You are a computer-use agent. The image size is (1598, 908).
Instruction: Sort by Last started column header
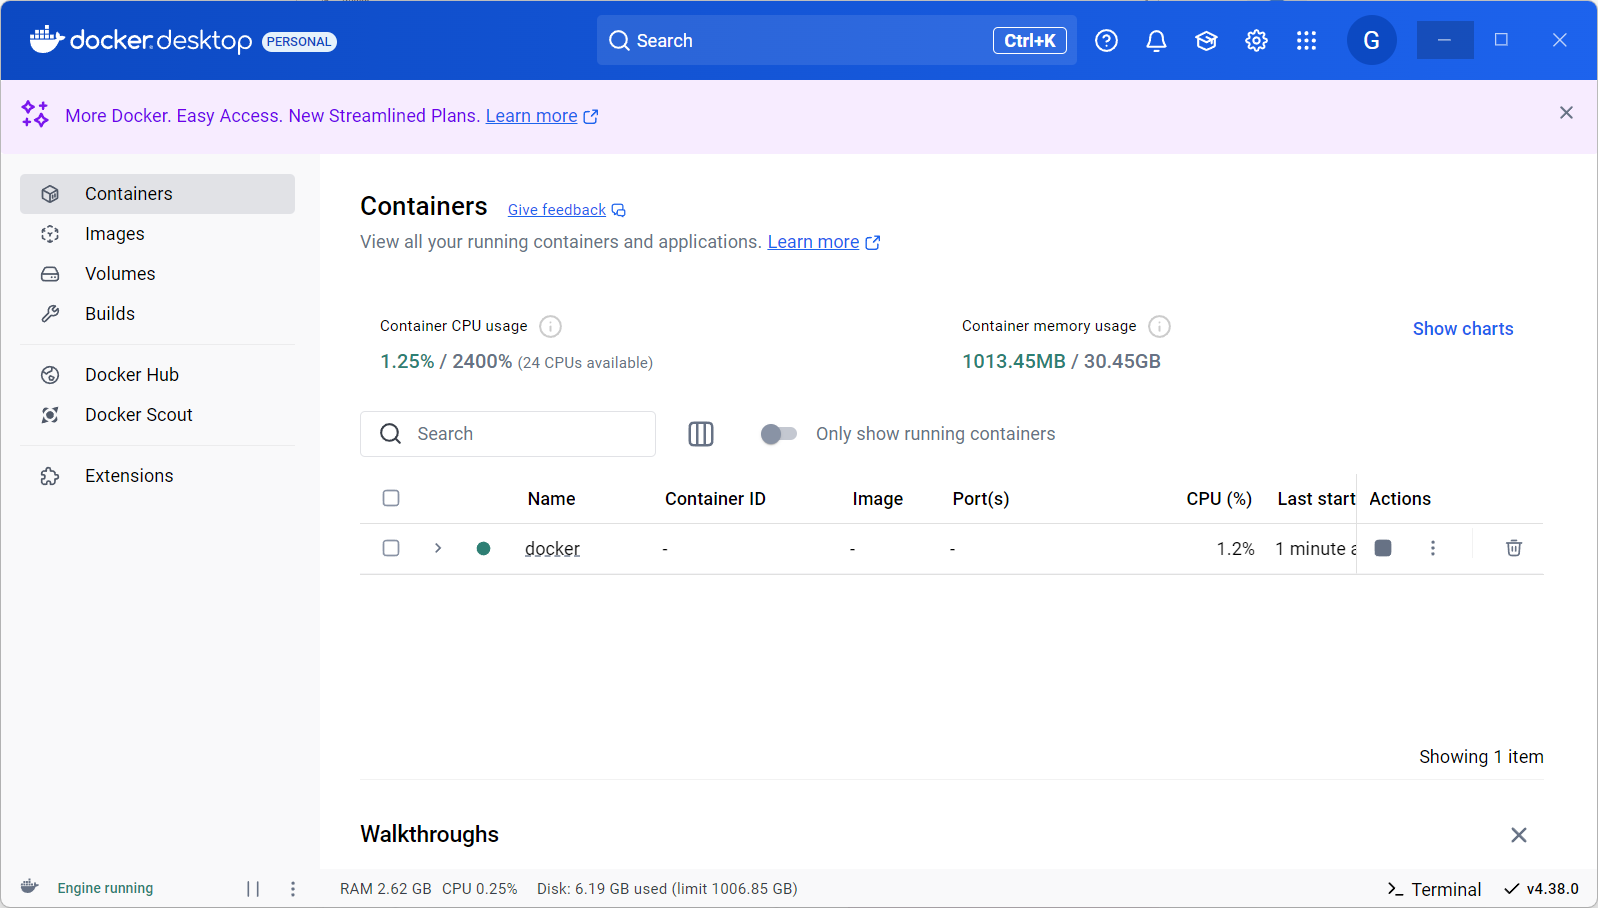1316,499
